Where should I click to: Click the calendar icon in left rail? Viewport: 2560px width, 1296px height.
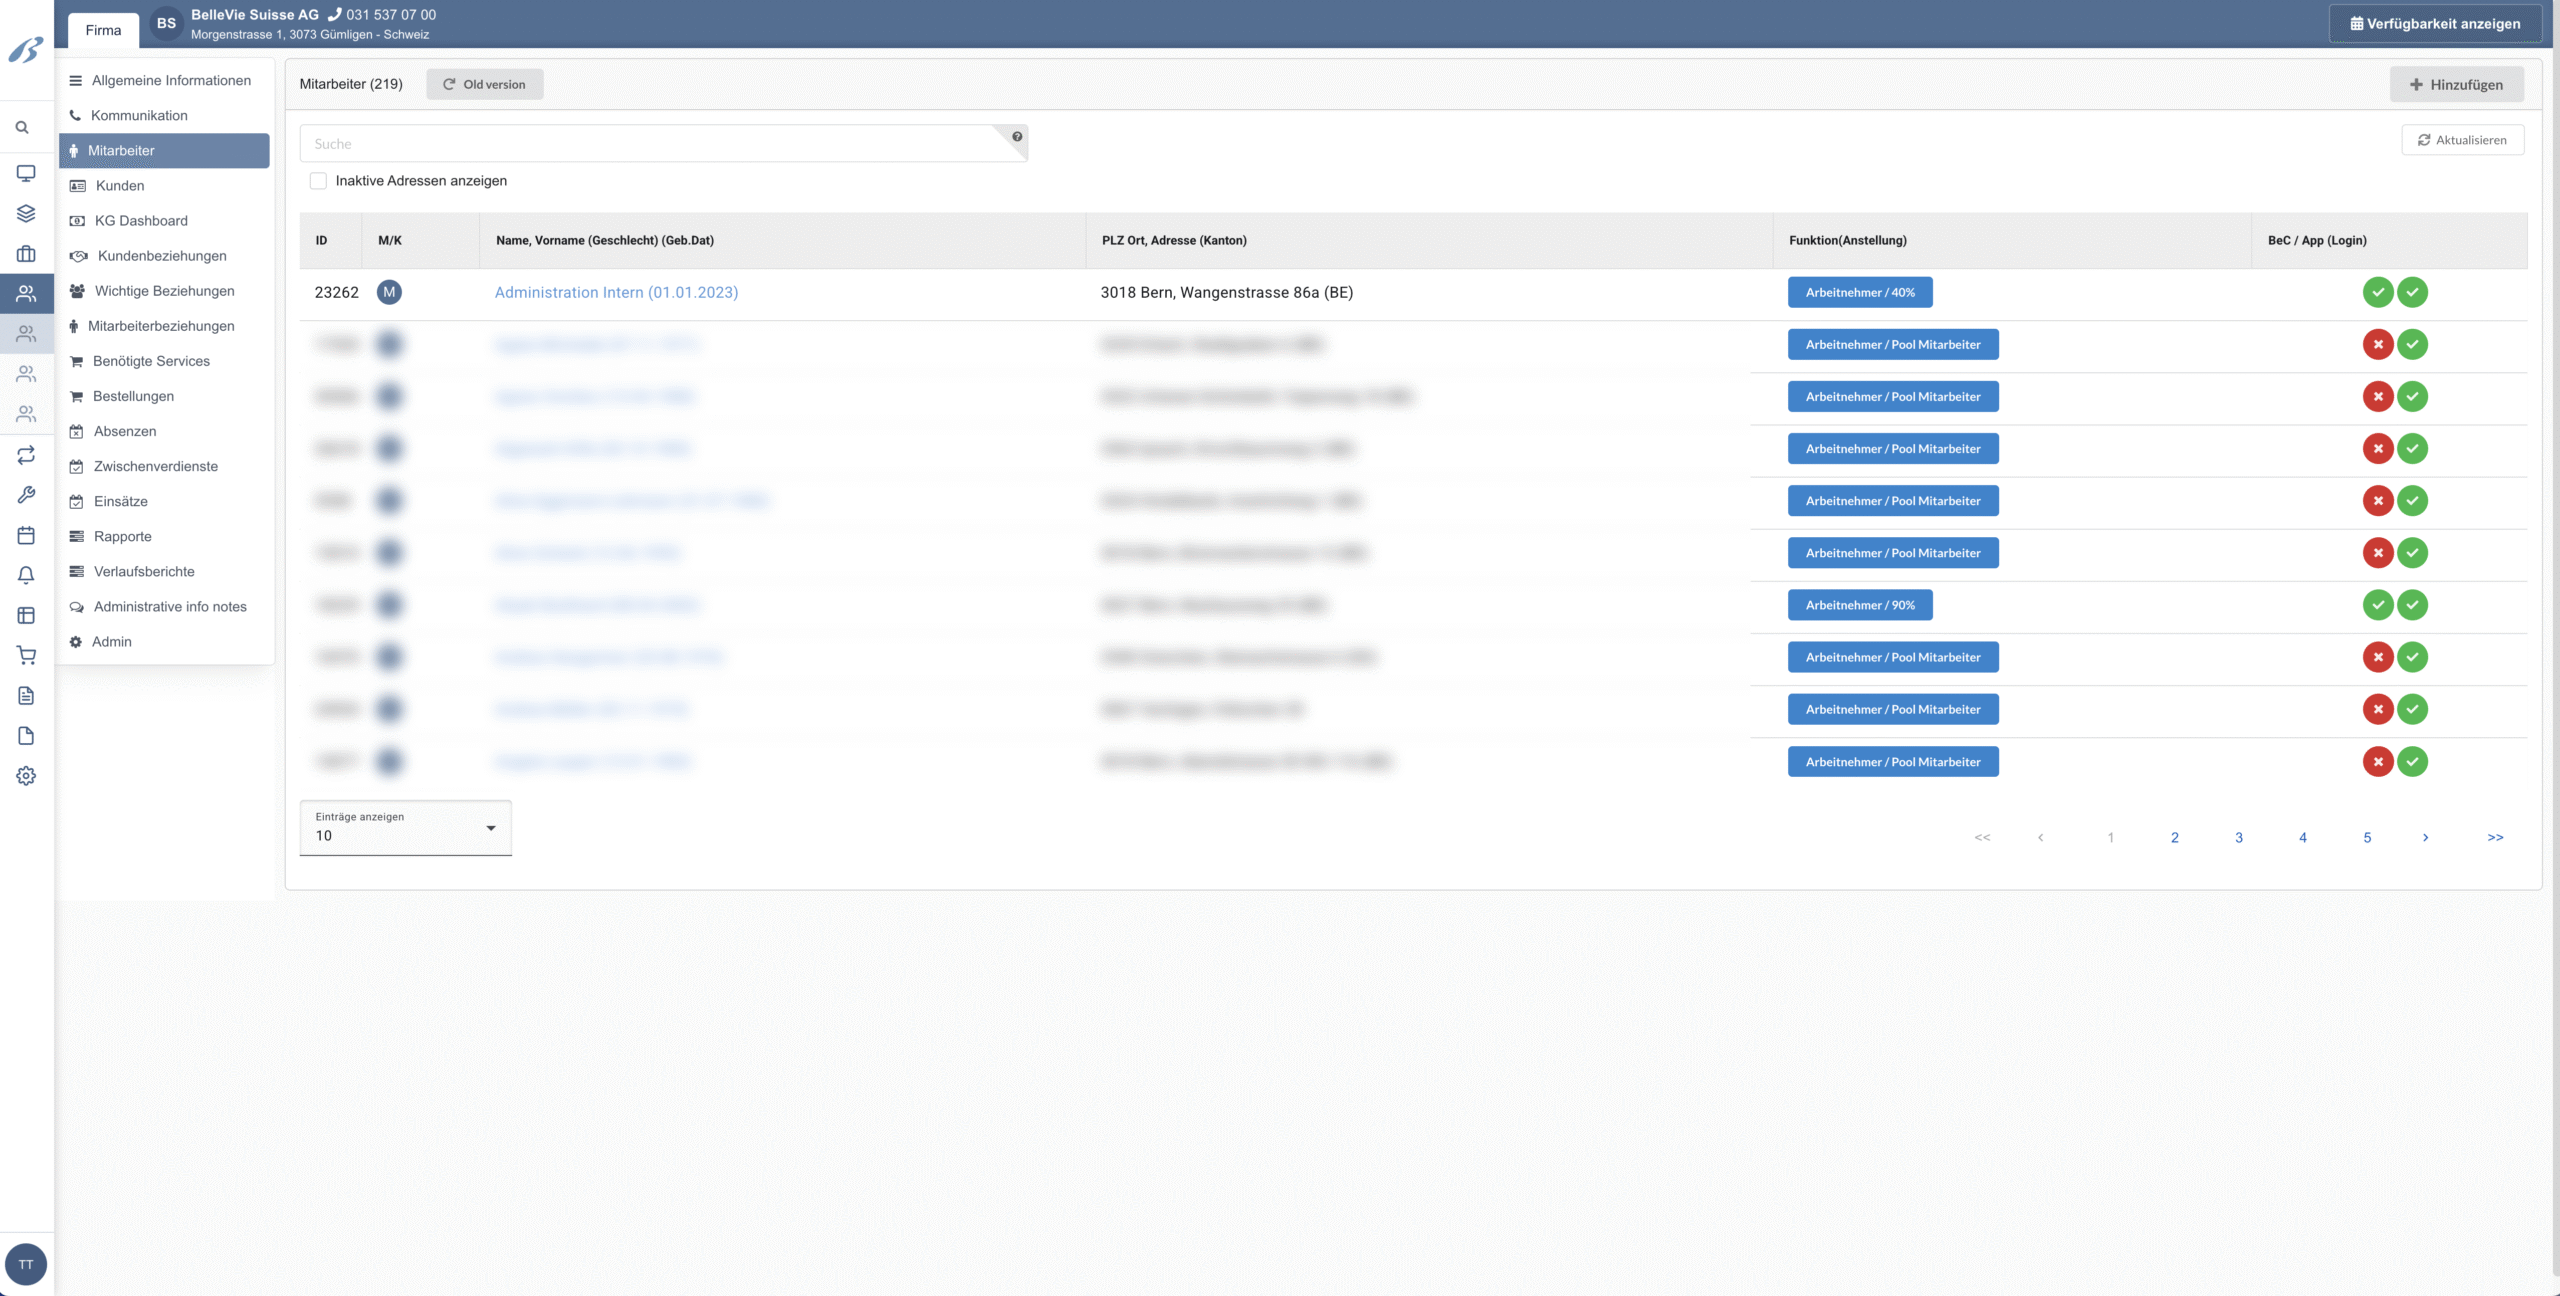tap(26, 535)
